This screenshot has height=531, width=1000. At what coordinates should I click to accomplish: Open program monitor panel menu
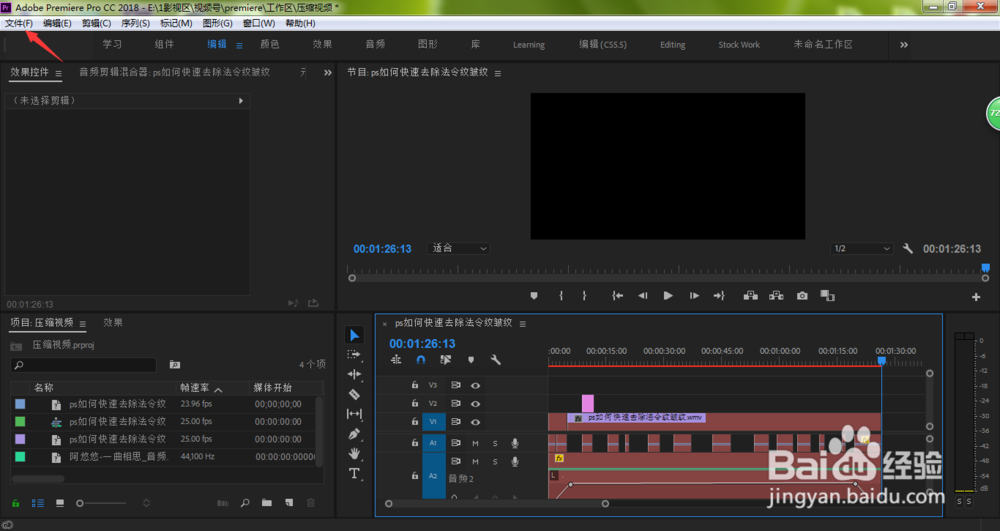point(497,73)
